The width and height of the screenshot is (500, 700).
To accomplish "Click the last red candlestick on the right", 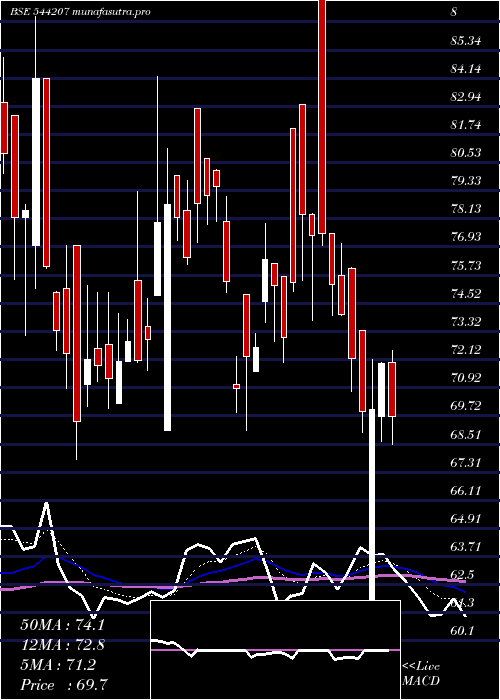I will pos(392,389).
